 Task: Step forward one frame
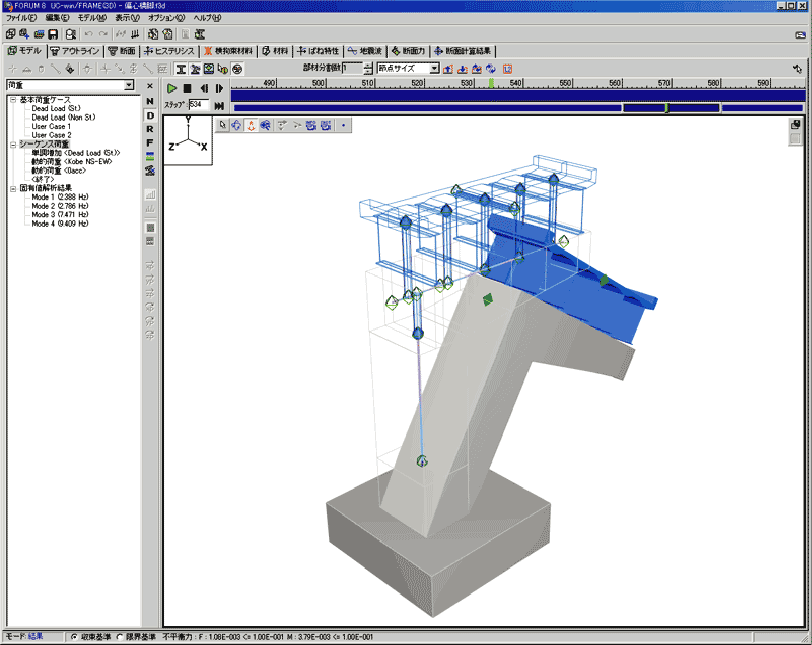(219, 88)
